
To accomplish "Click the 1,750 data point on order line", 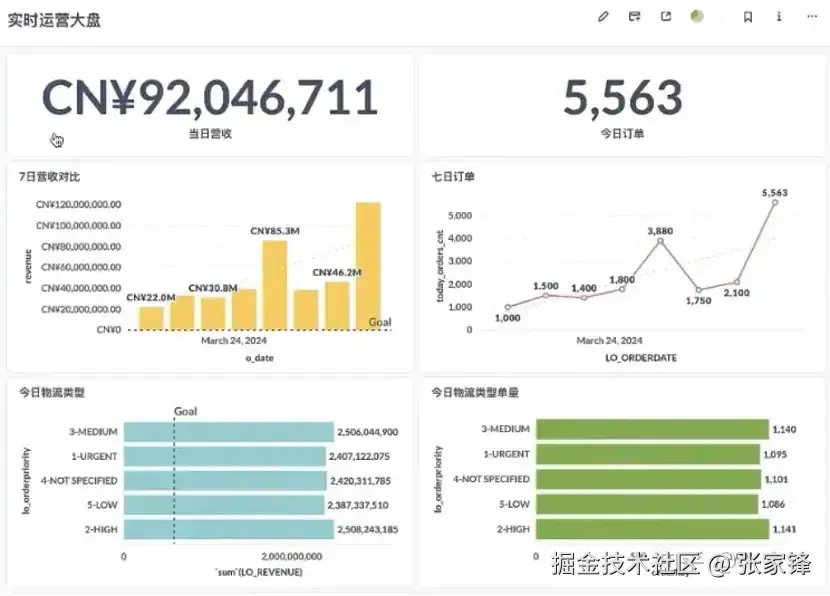I will click(699, 290).
